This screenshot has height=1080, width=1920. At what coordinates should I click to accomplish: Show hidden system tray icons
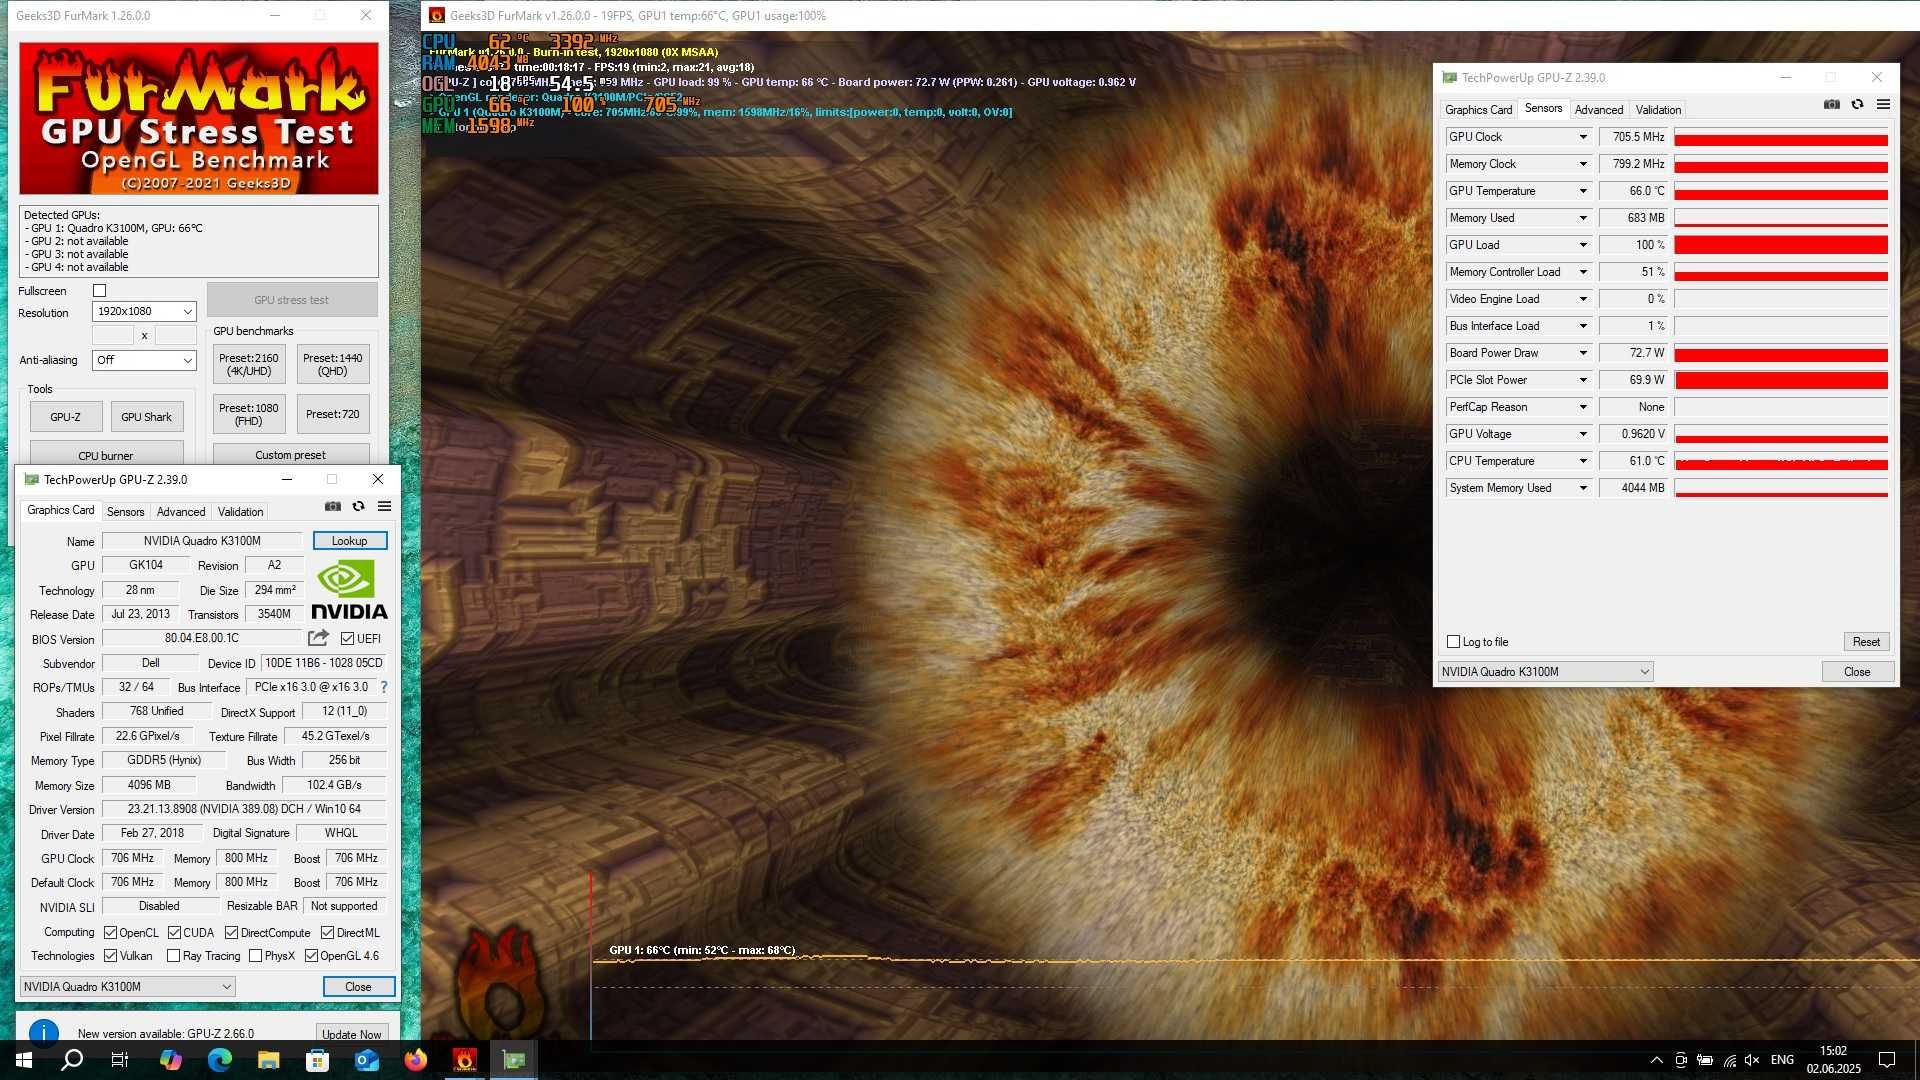(1656, 1060)
